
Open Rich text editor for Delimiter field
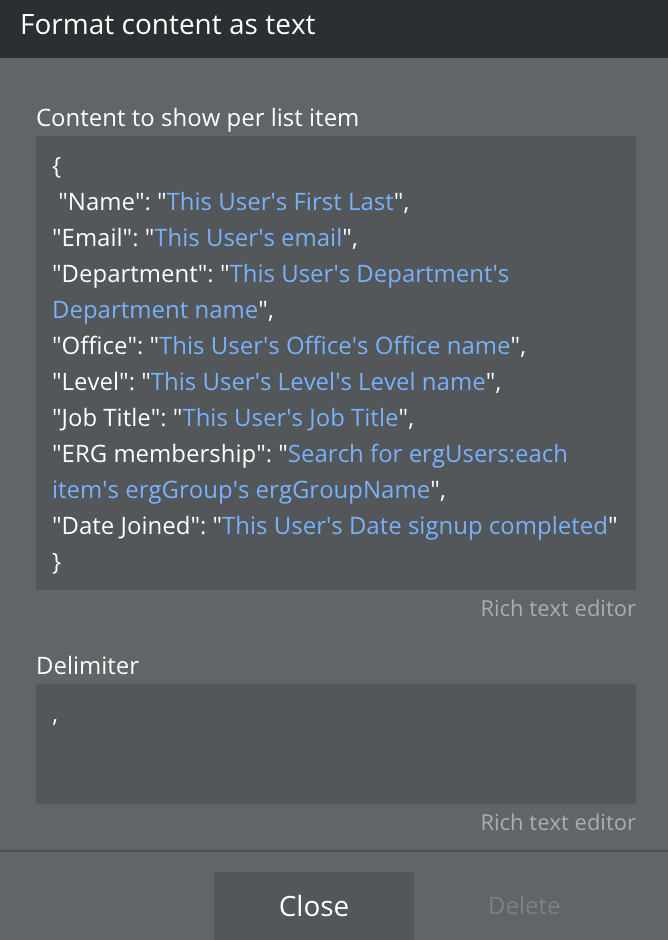[558, 822]
